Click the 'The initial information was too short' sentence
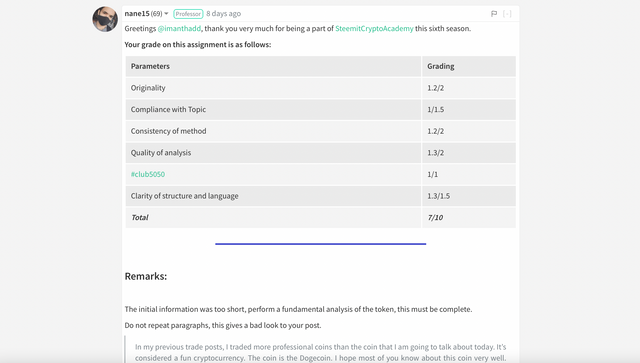640x363 pixels. 298,310
